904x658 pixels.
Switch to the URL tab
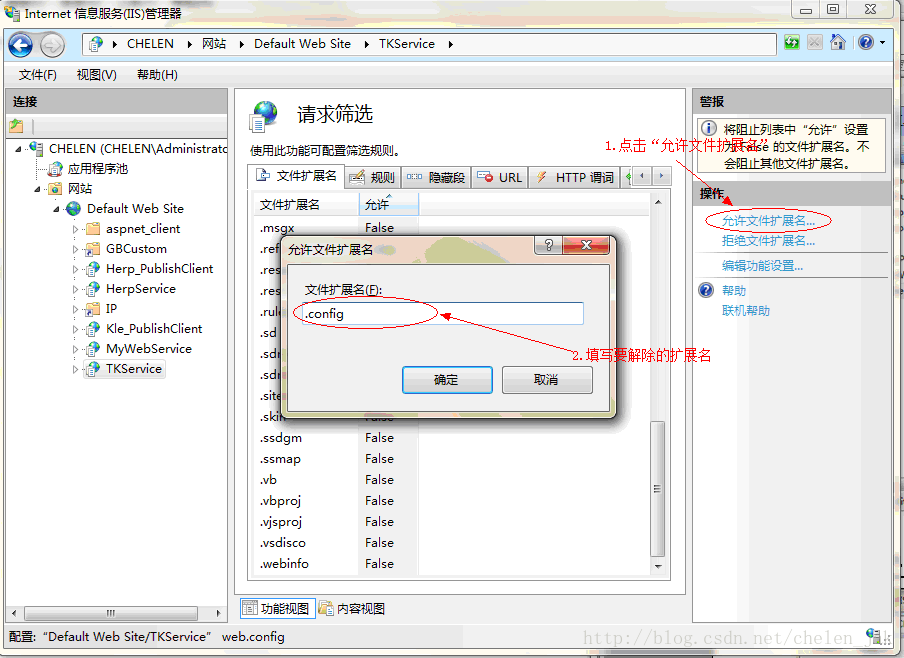tap(500, 177)
